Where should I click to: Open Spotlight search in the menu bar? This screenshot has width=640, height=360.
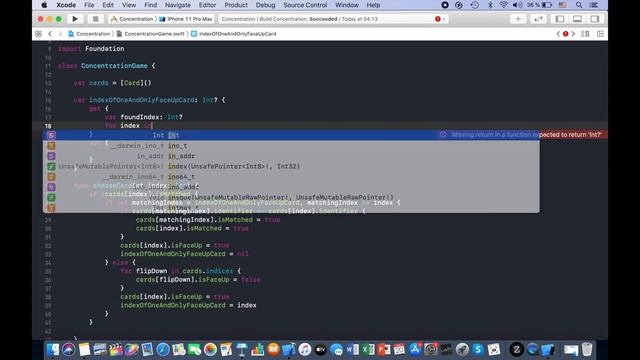(579, 5)
